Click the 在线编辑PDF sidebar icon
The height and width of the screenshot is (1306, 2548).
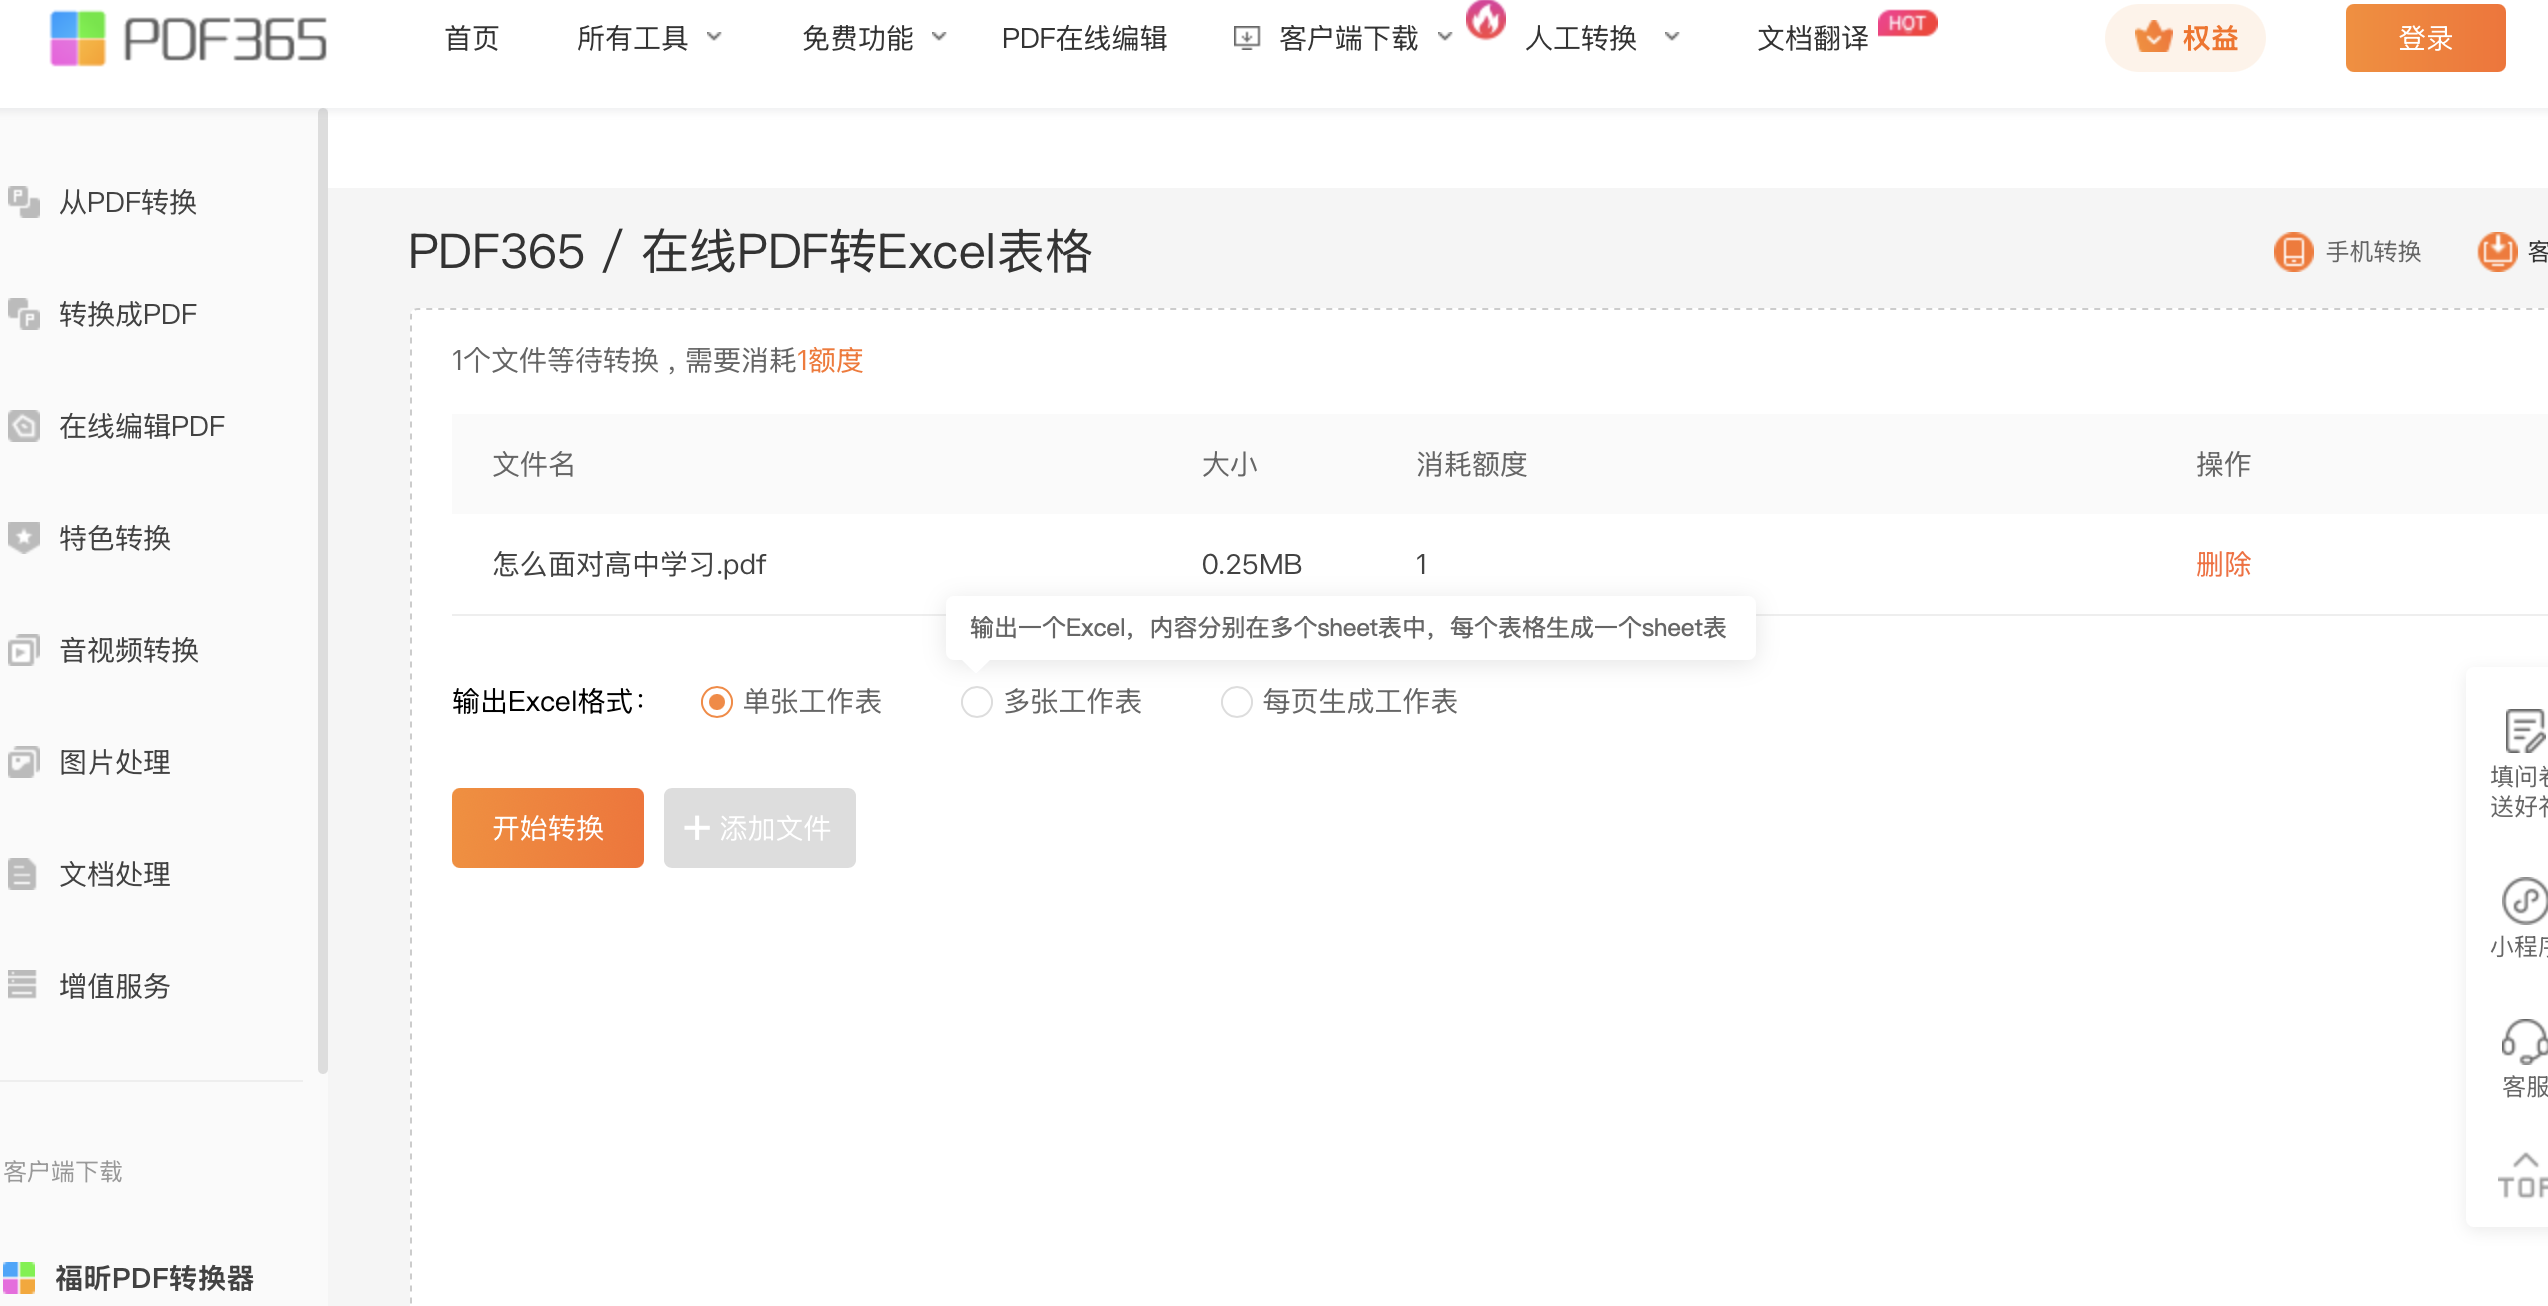click(x=24, y=426)
